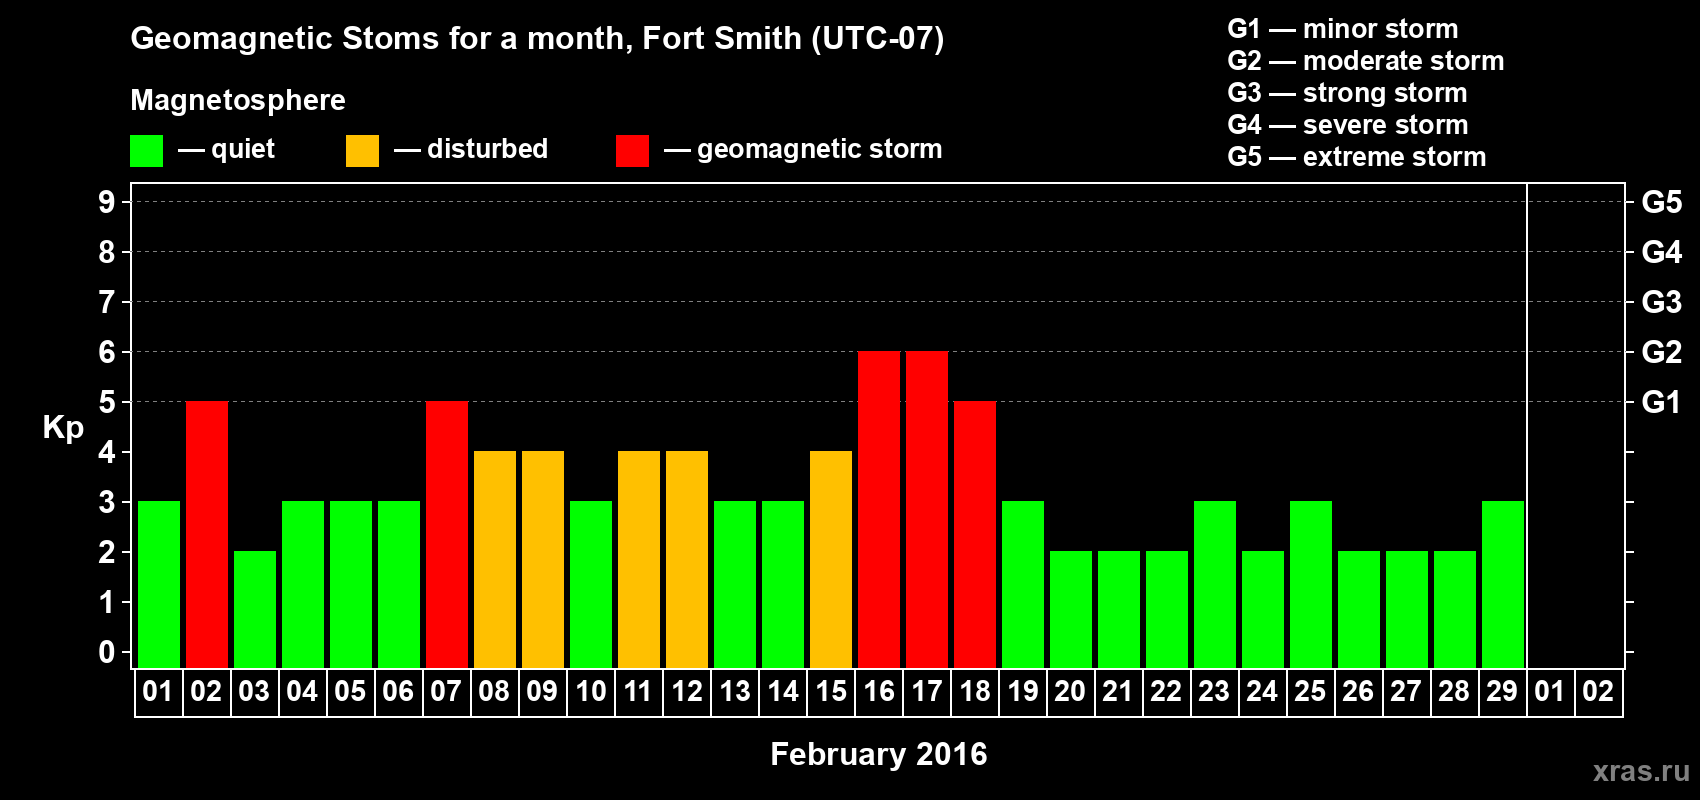Image resolution: width=1700 pixels, height=800 pixels.
Task: Click 'G4 — severe storm' legend text
Action: (1348, 125)
